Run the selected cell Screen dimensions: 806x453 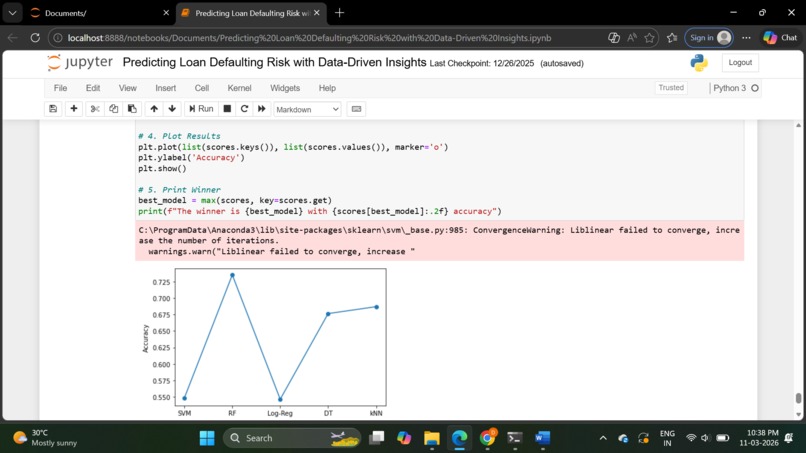click(201, 109)
